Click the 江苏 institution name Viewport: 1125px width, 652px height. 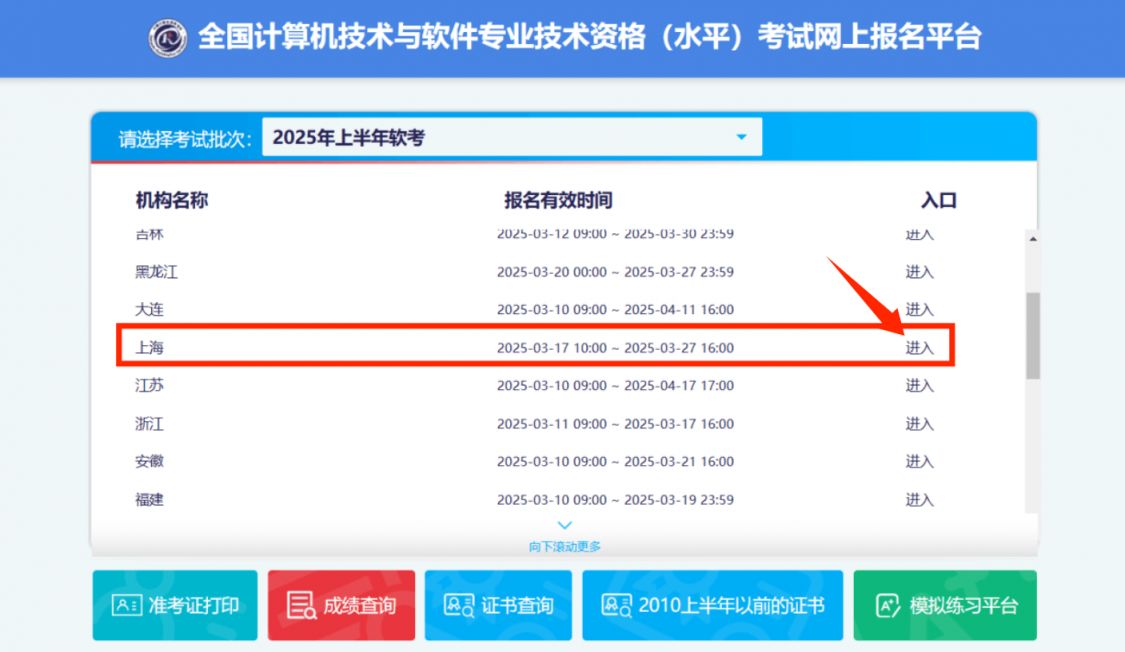[149, 385]
